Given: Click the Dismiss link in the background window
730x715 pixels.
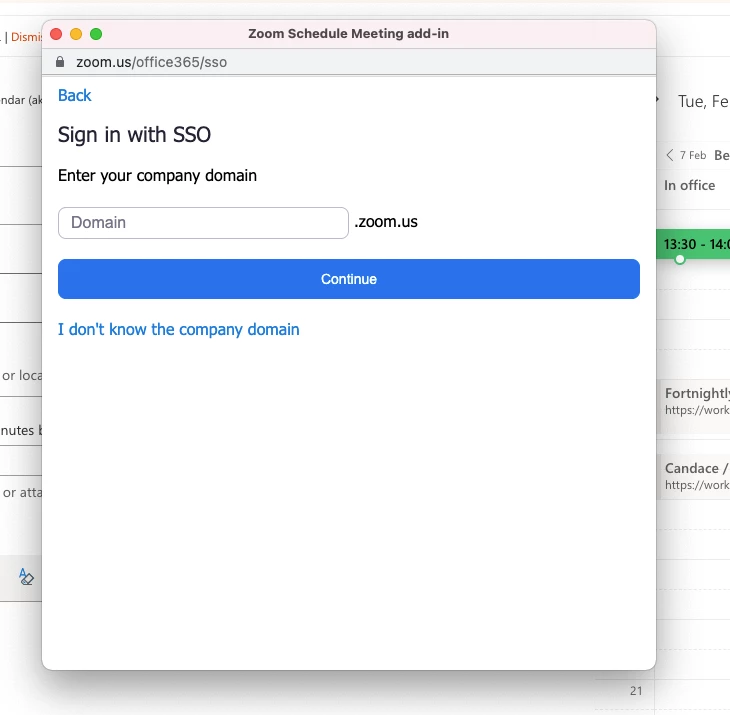Looking at the screenshot, I should (26, 37).
